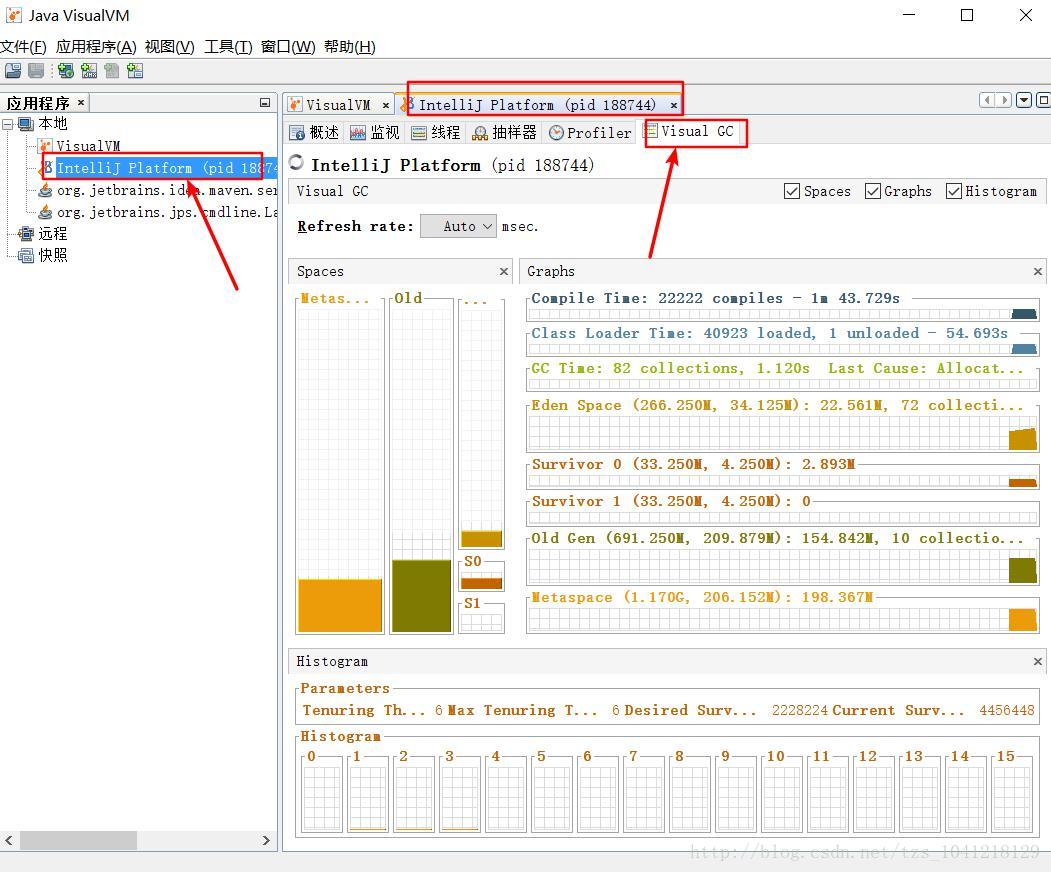
Task: Select the 快照 tree node
Action: 53,255
